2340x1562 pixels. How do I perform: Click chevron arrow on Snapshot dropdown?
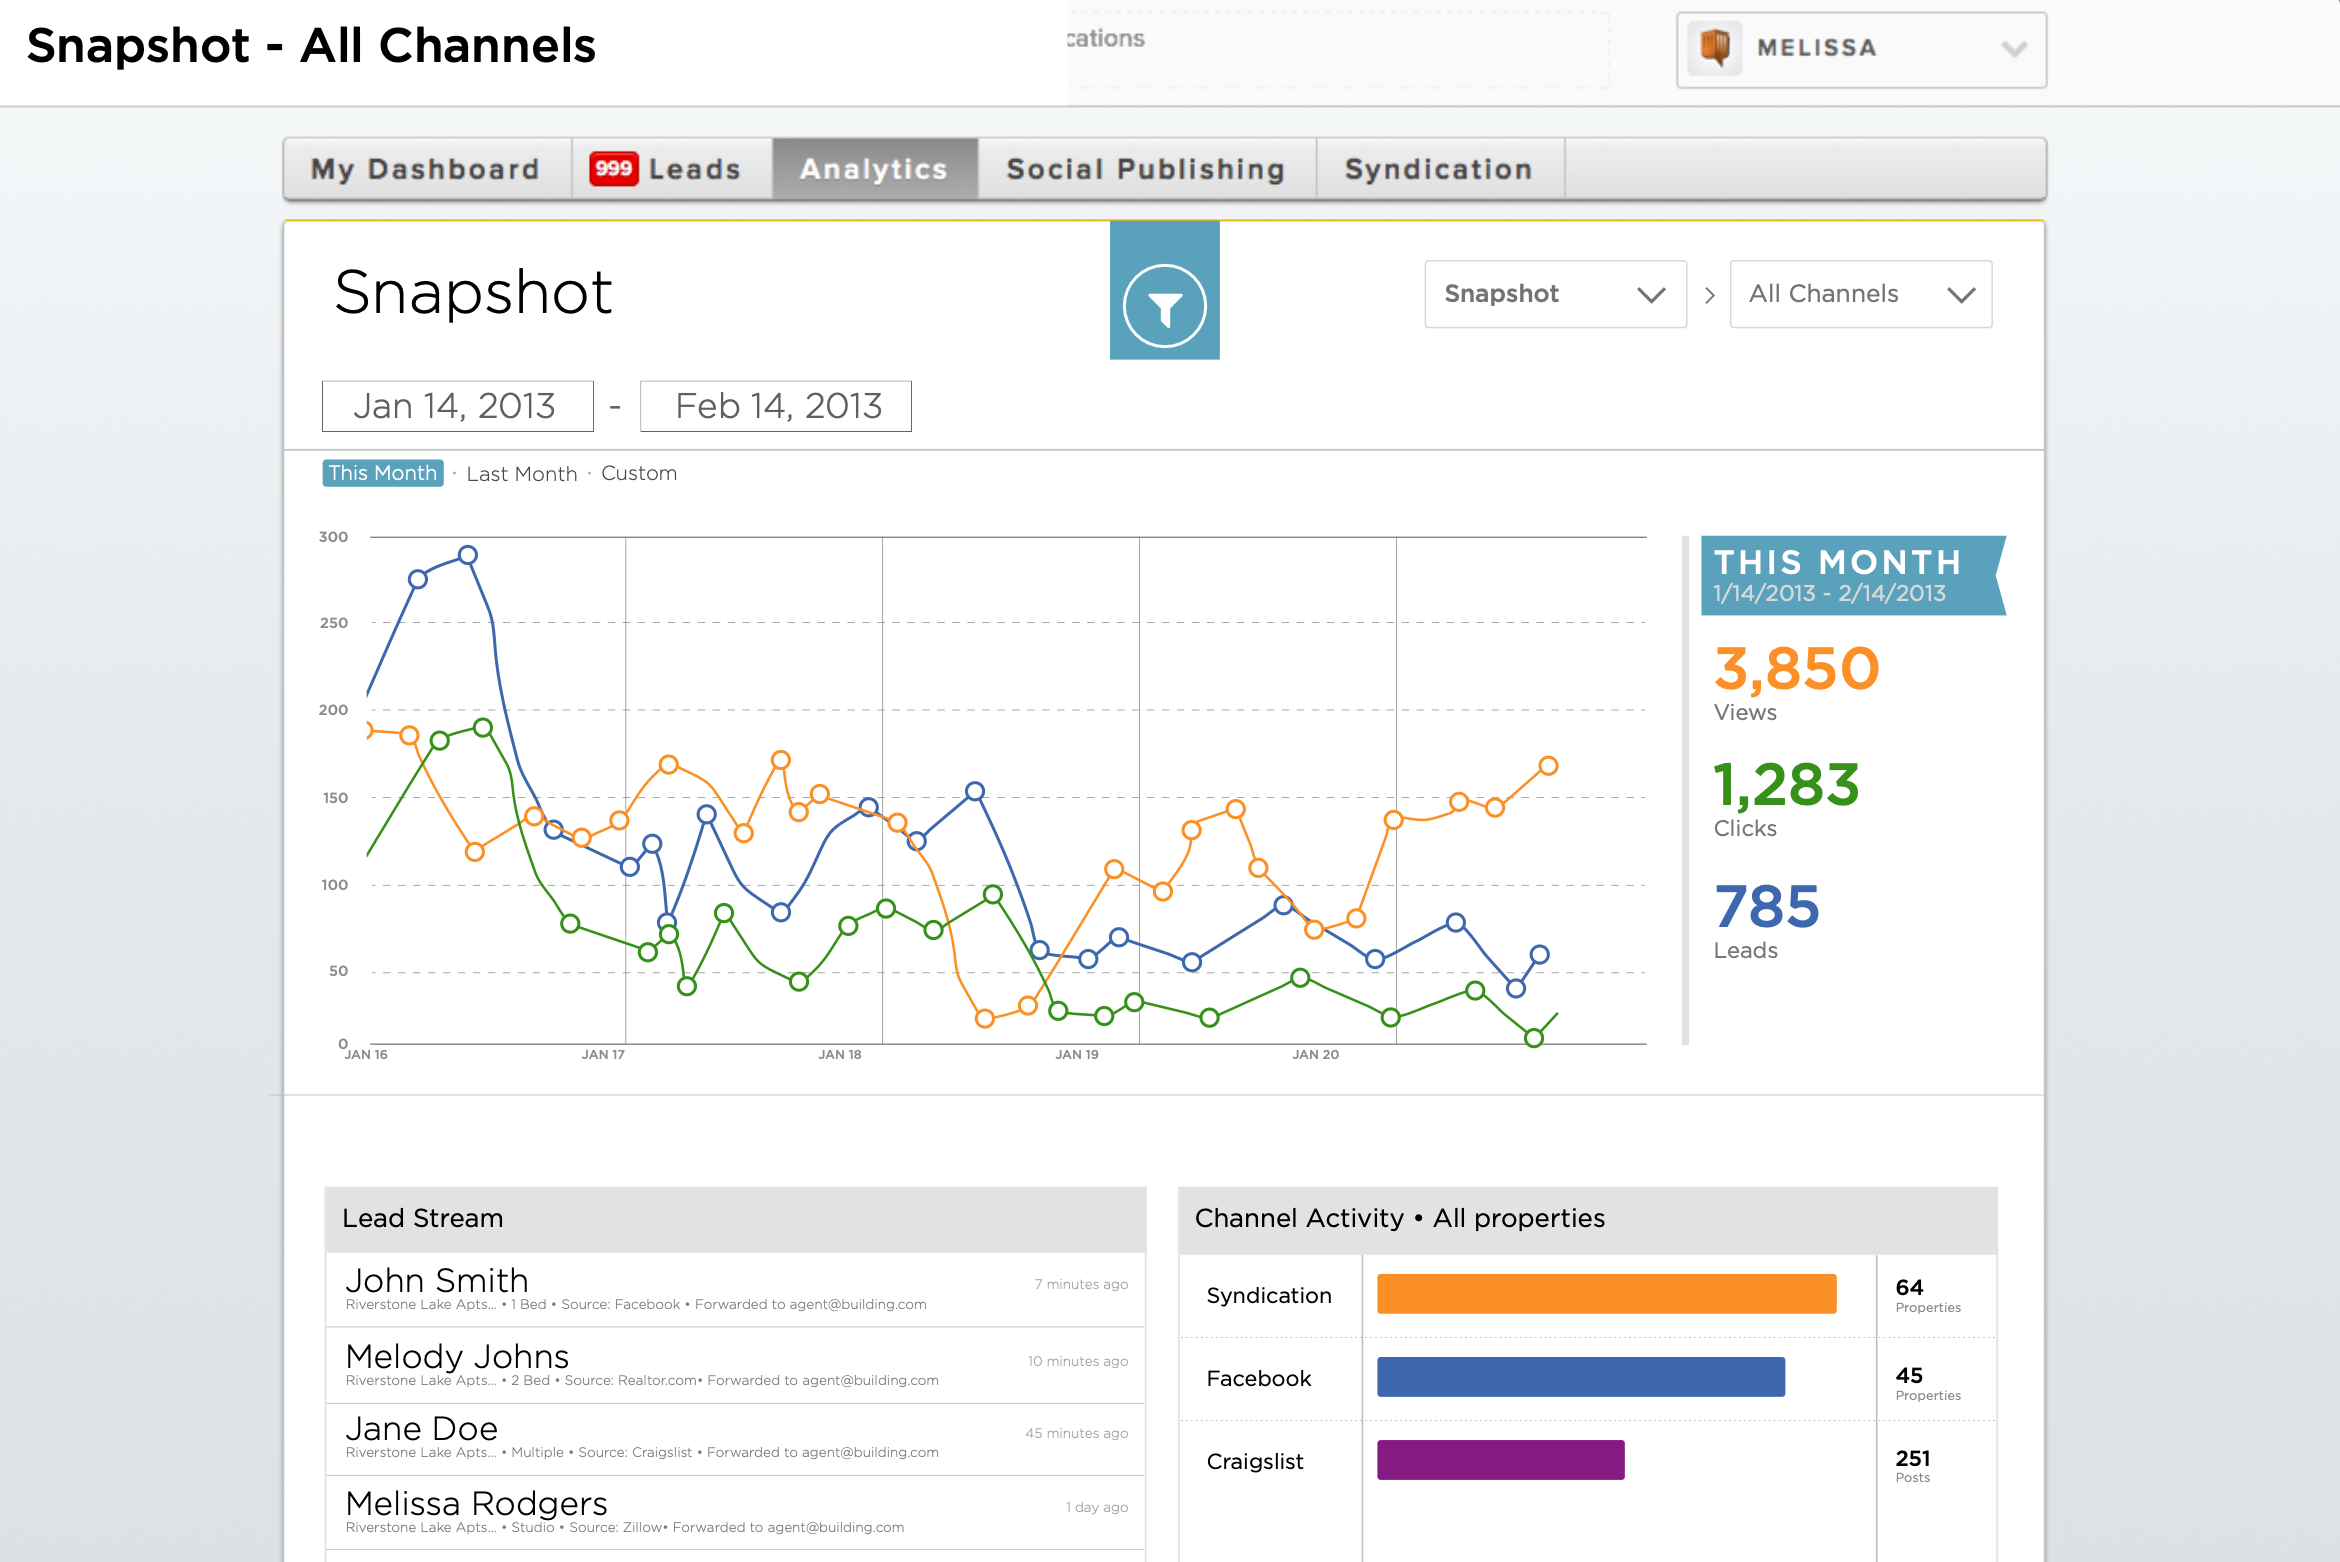1651,295
